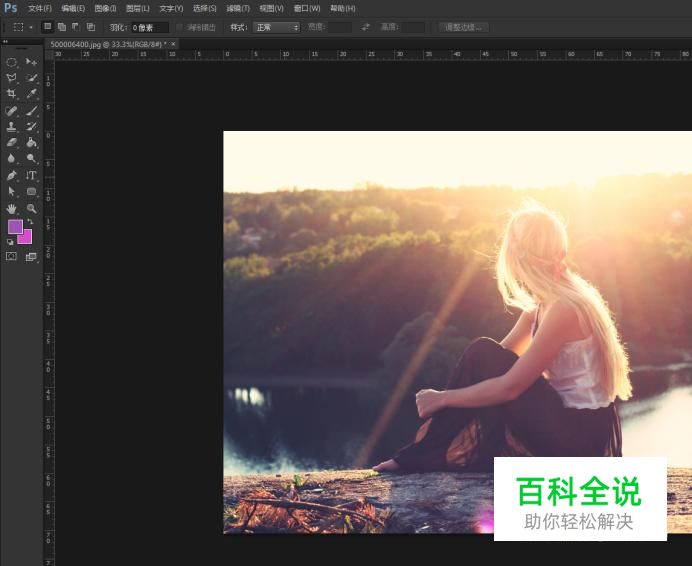Select the Polygonal Lasso tool
The width and height of the screenshot is (692, 566).
[x=11, y=78]
